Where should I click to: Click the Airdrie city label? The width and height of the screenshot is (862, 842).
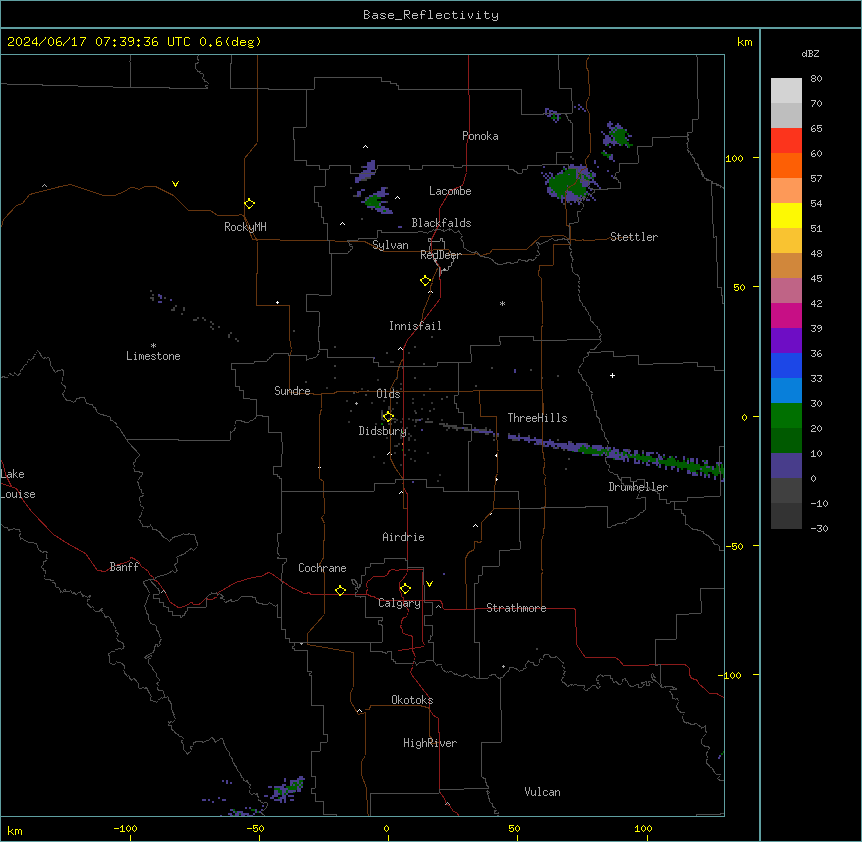[x=403, y=537]
